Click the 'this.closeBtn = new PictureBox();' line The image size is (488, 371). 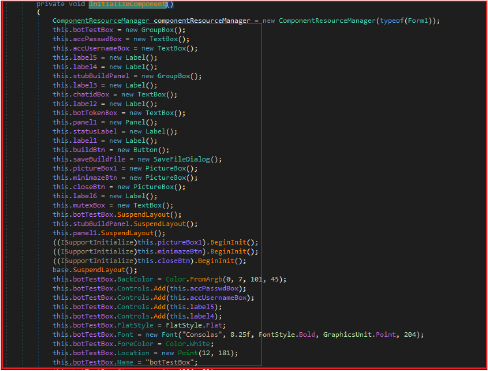click(x=119, y=187)
